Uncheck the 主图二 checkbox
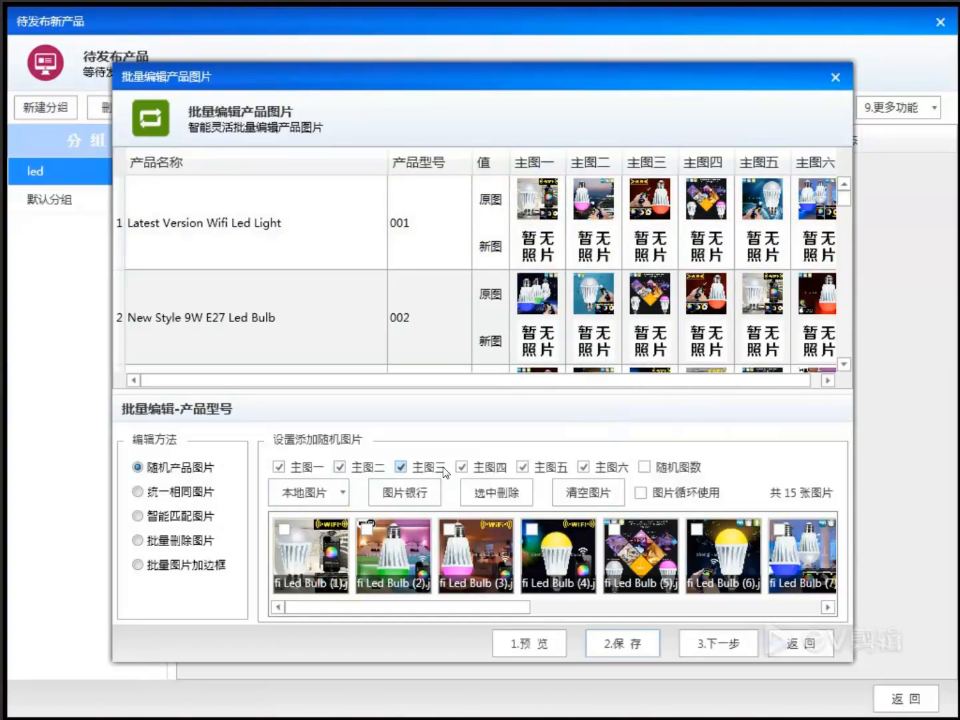 tap(340, 467)
